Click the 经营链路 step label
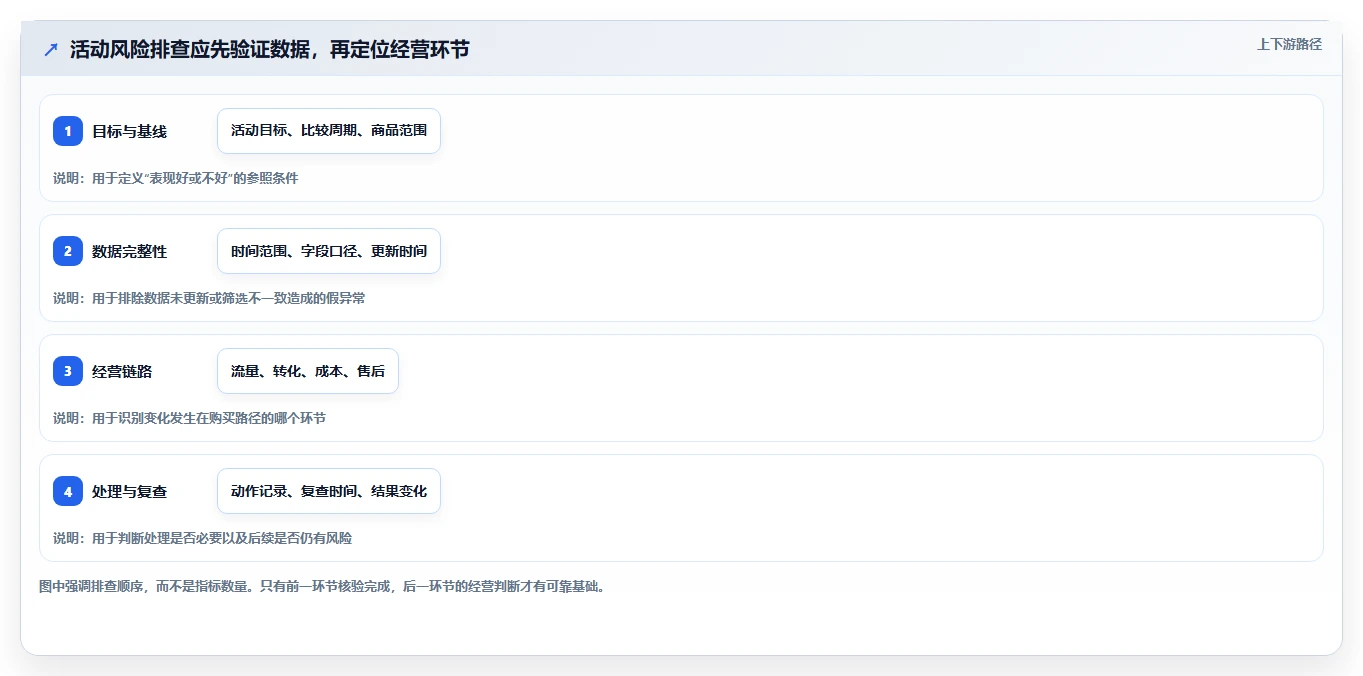1363x676 pixels. click(x=122, y=371)
